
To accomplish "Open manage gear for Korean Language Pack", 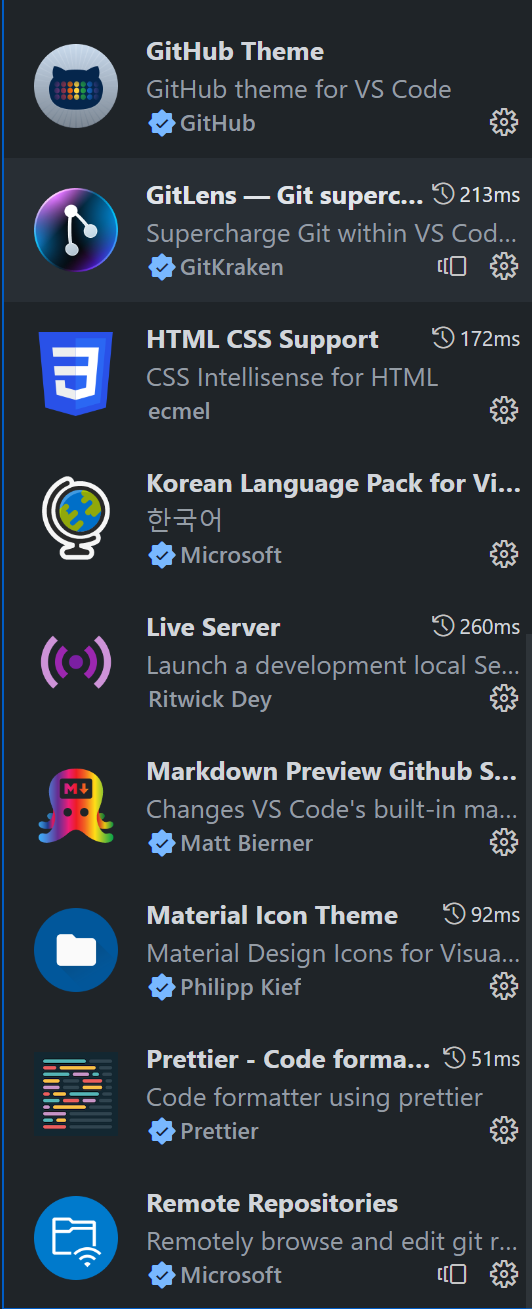I will 504,555.
